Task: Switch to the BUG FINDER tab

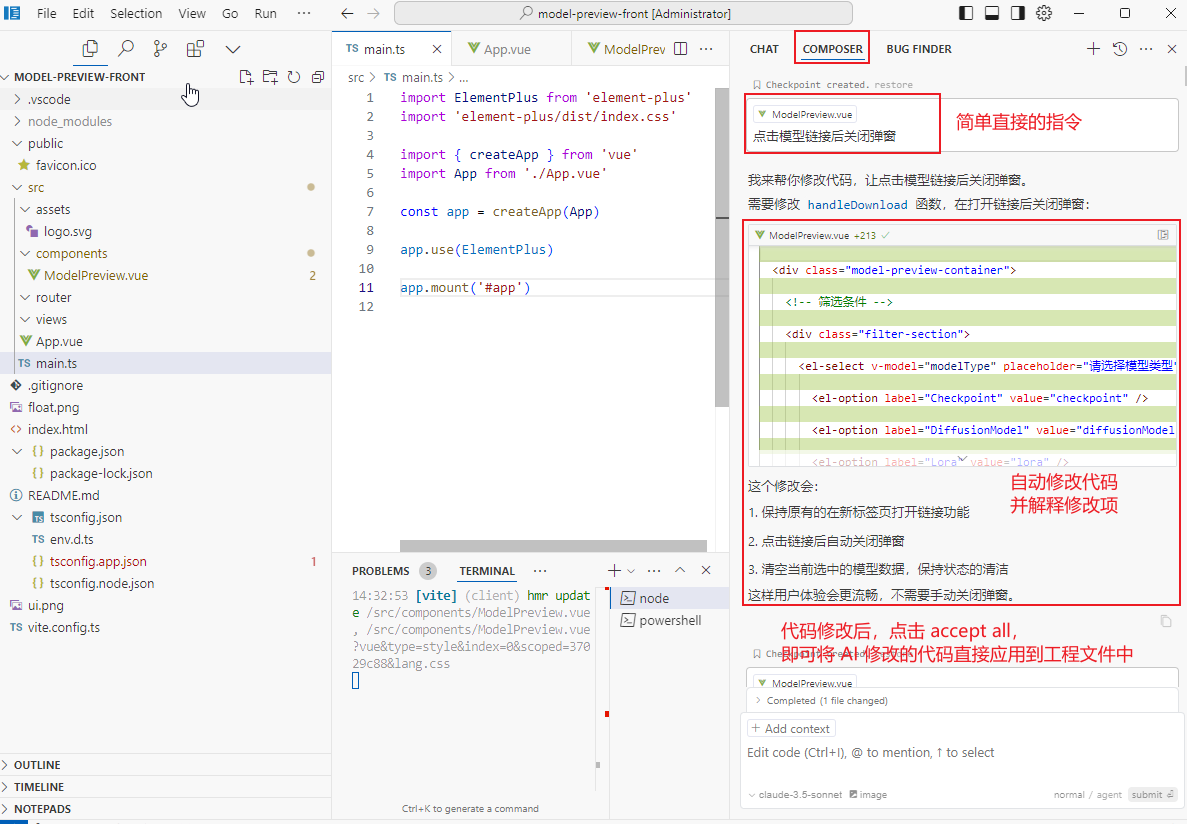Action: coord(919,48)
